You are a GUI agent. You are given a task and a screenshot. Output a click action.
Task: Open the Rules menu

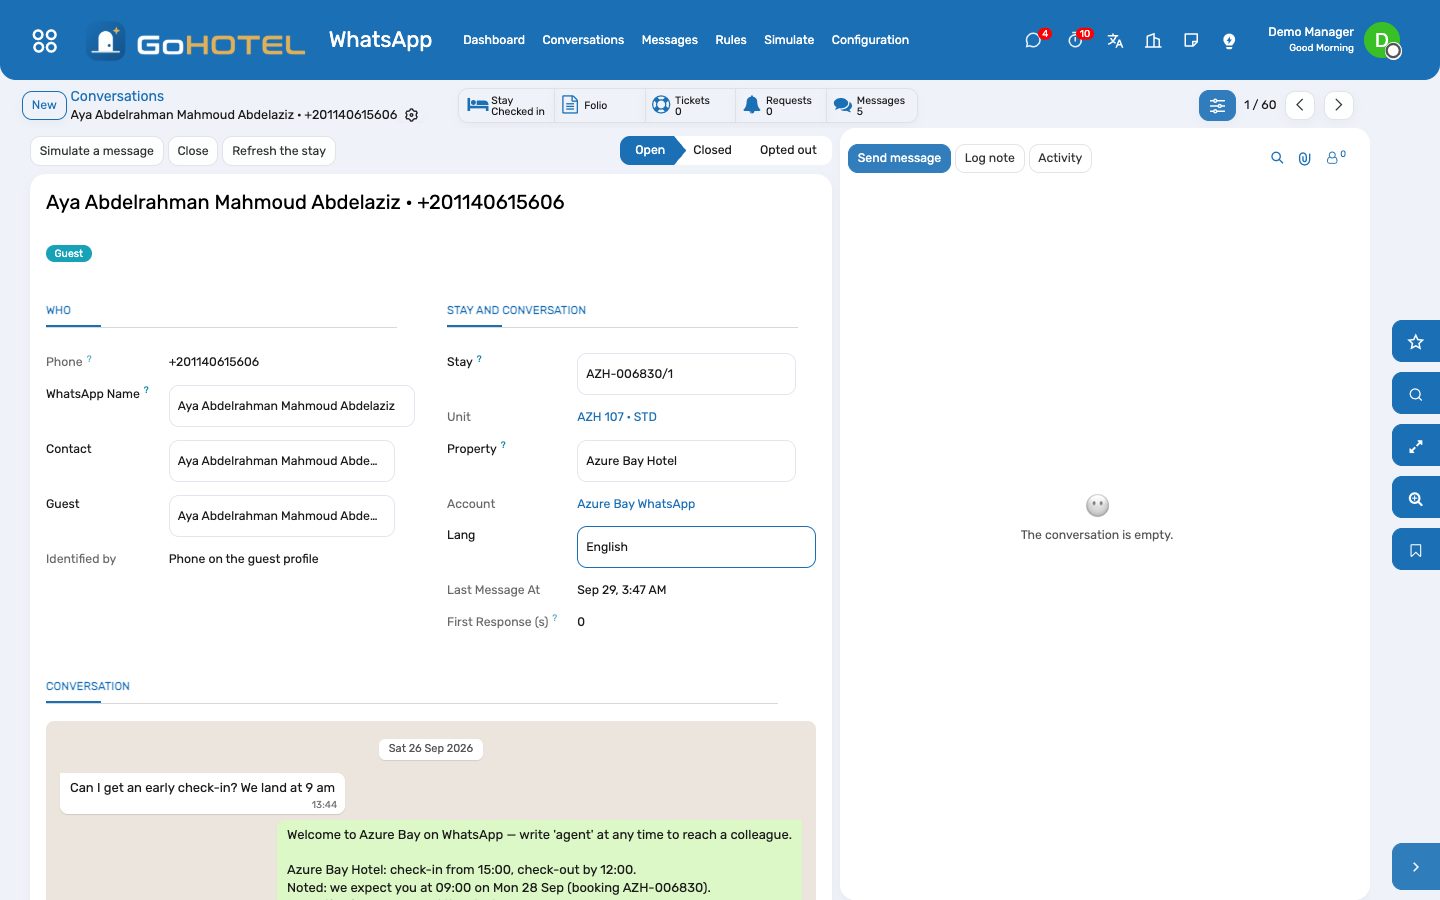(x=731, y=40)
